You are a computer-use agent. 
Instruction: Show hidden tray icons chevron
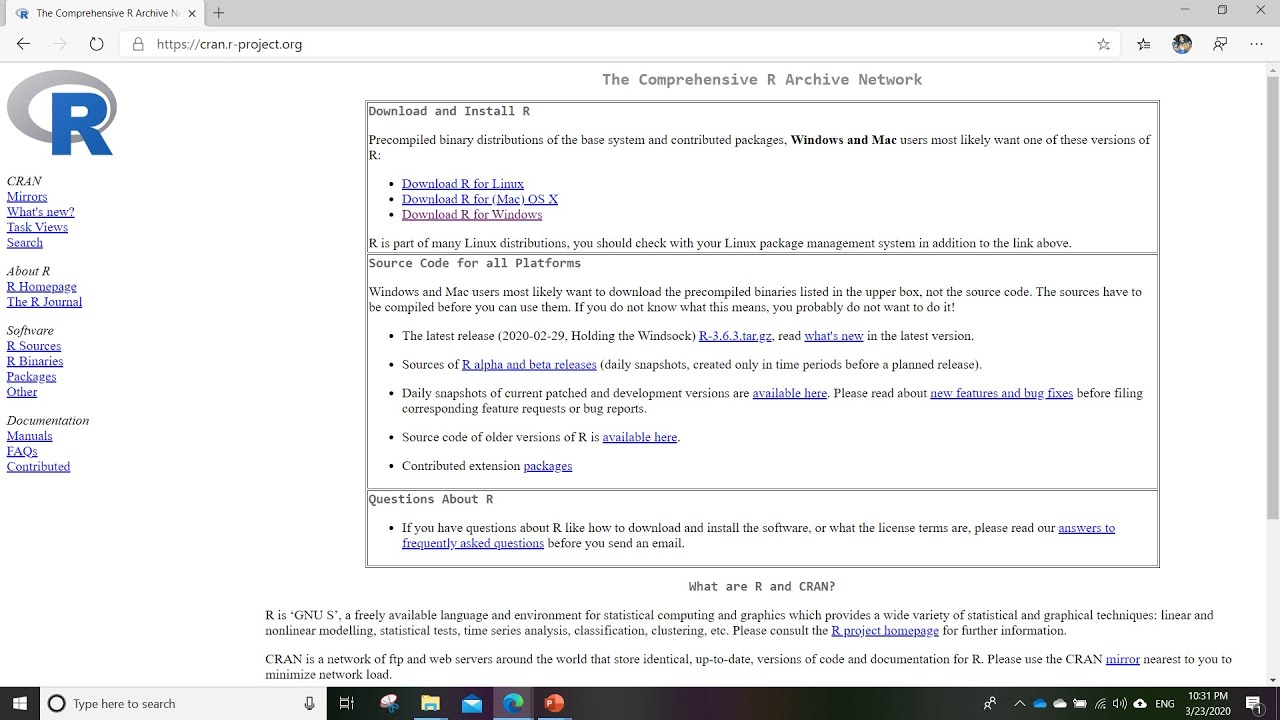pyautogui.click(x=1019, y=704)
